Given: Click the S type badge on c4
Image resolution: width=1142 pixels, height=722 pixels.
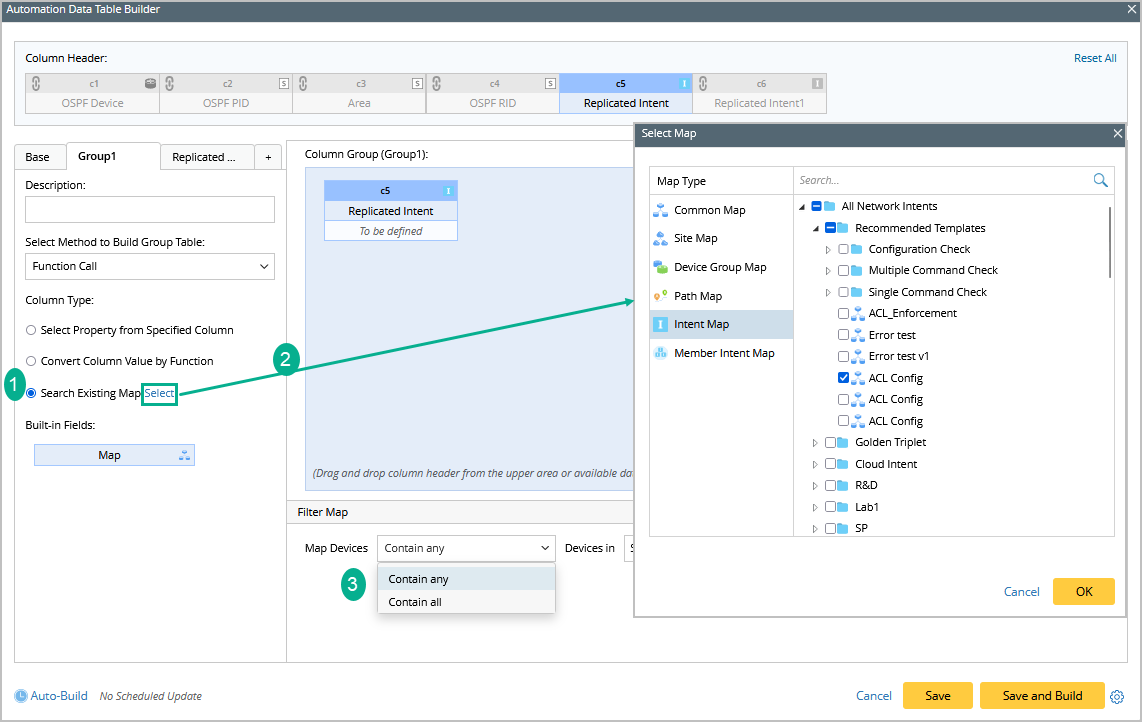Looking at the screenshot, I should point(551,84).
